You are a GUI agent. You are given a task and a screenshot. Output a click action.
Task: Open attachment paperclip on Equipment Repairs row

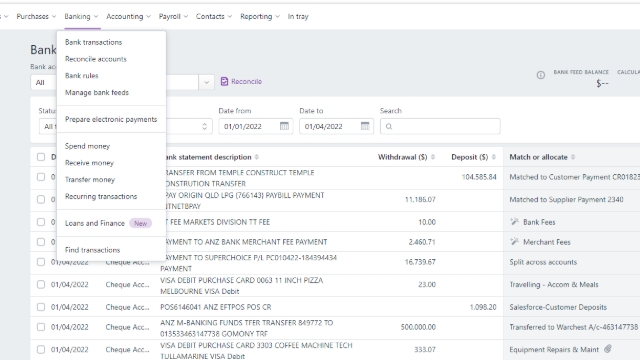pyautogui.click(x=608, y=349)
